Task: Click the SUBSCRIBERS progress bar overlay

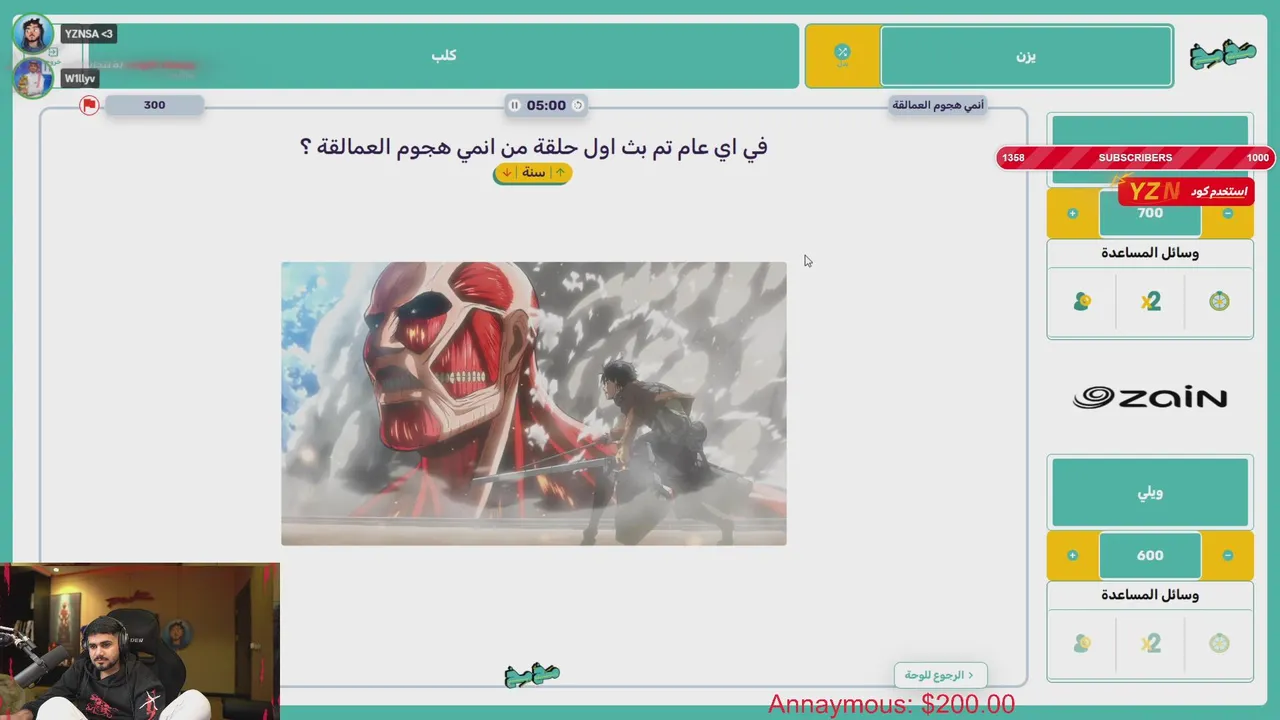Action: pos(1135,158)
